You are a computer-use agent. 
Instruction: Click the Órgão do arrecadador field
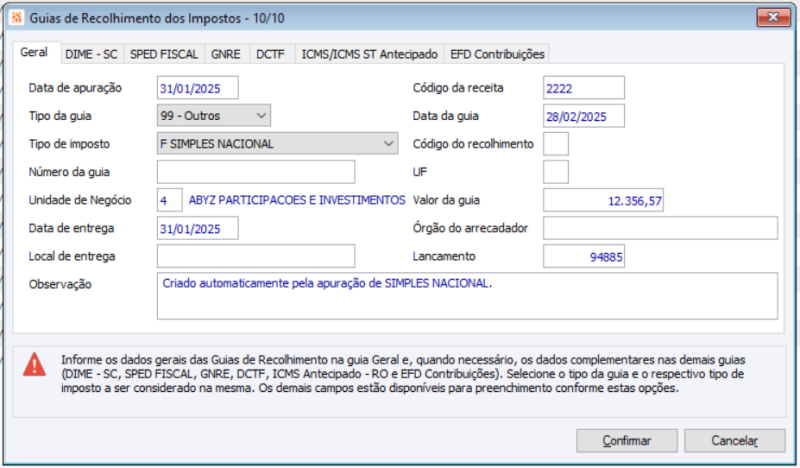tap(661, 228)
